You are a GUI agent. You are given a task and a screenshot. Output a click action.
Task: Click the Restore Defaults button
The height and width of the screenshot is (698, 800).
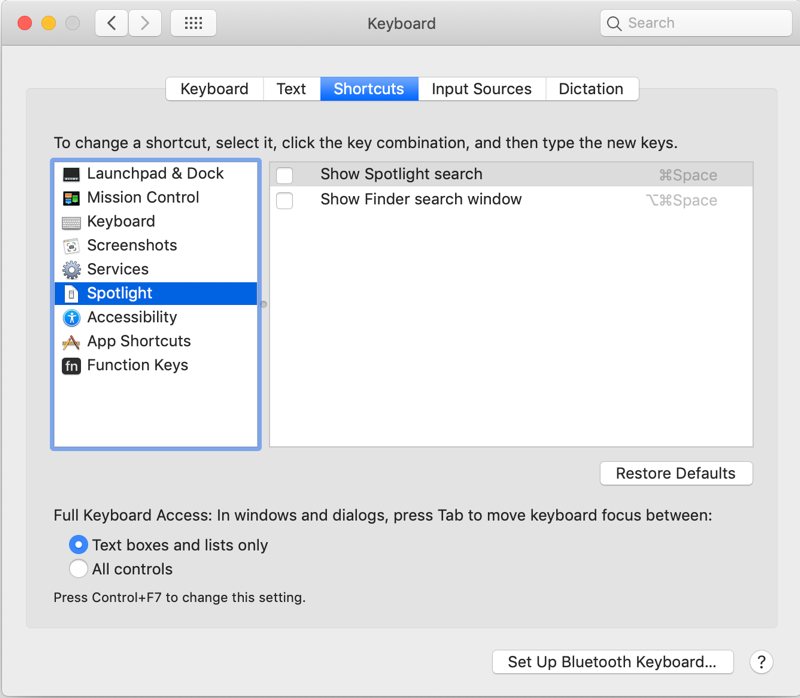point(676,473)
